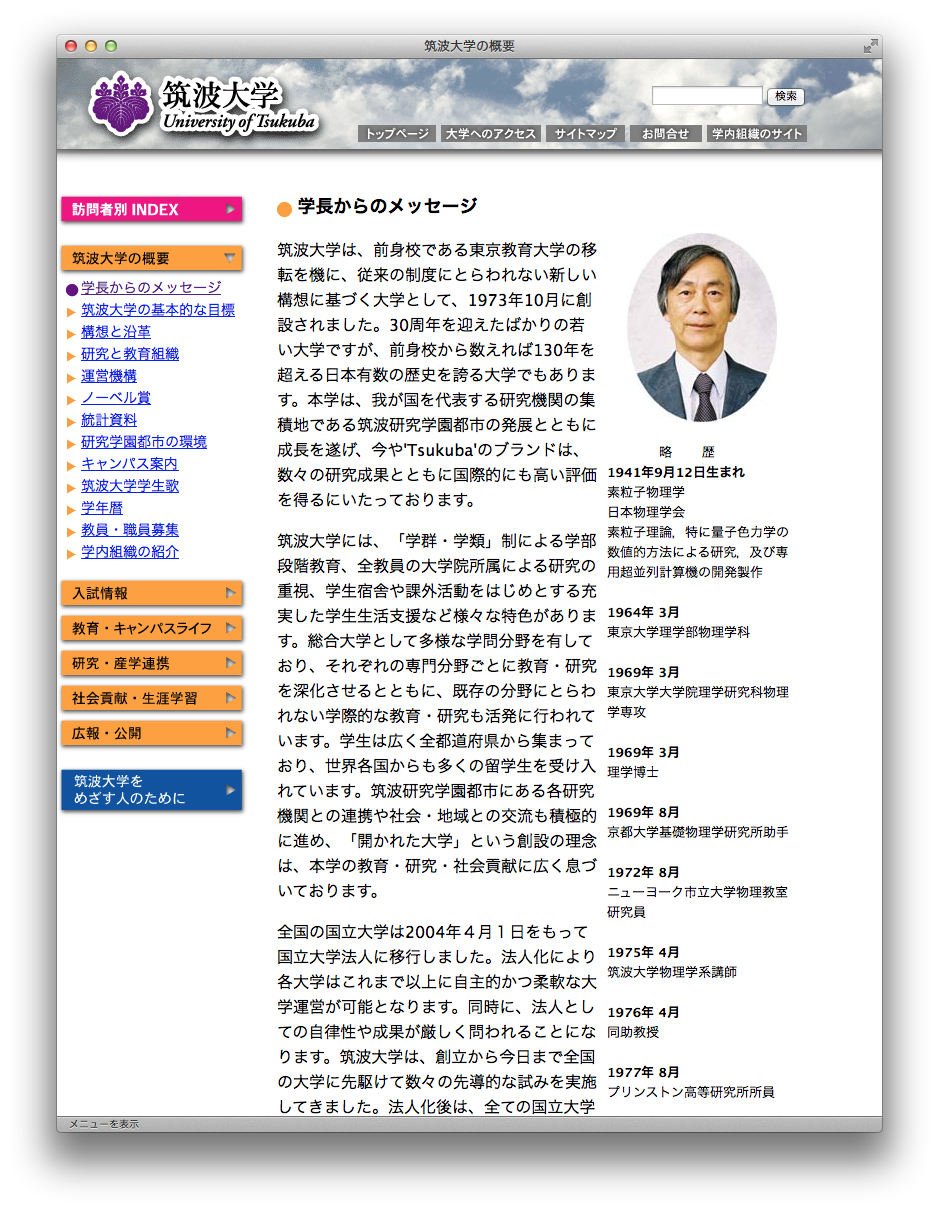Expand the 入試情報 menu

point(152,593)
